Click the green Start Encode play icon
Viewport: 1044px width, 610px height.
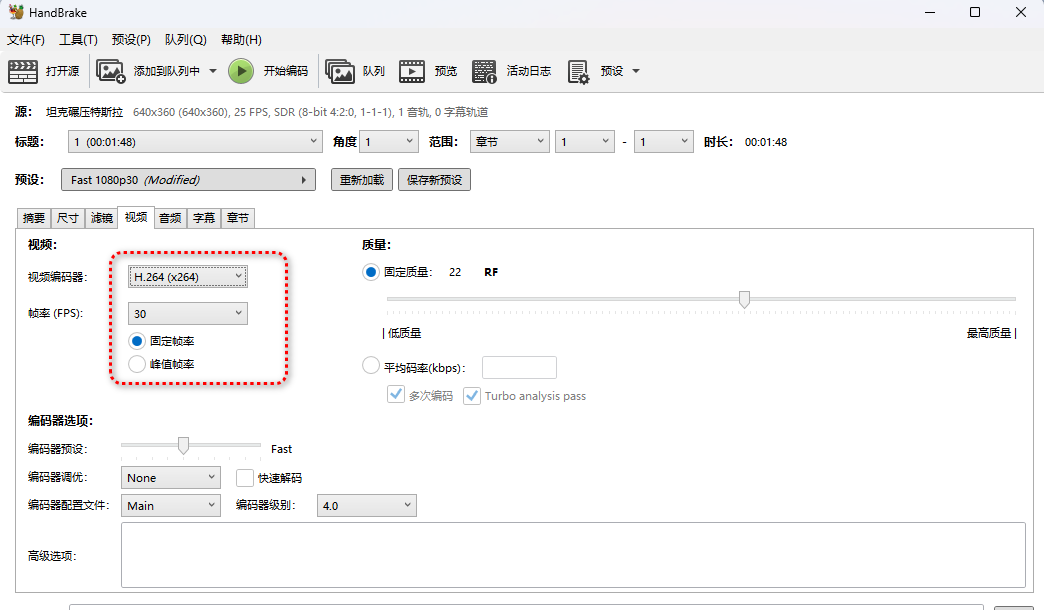tap(241, 71)
